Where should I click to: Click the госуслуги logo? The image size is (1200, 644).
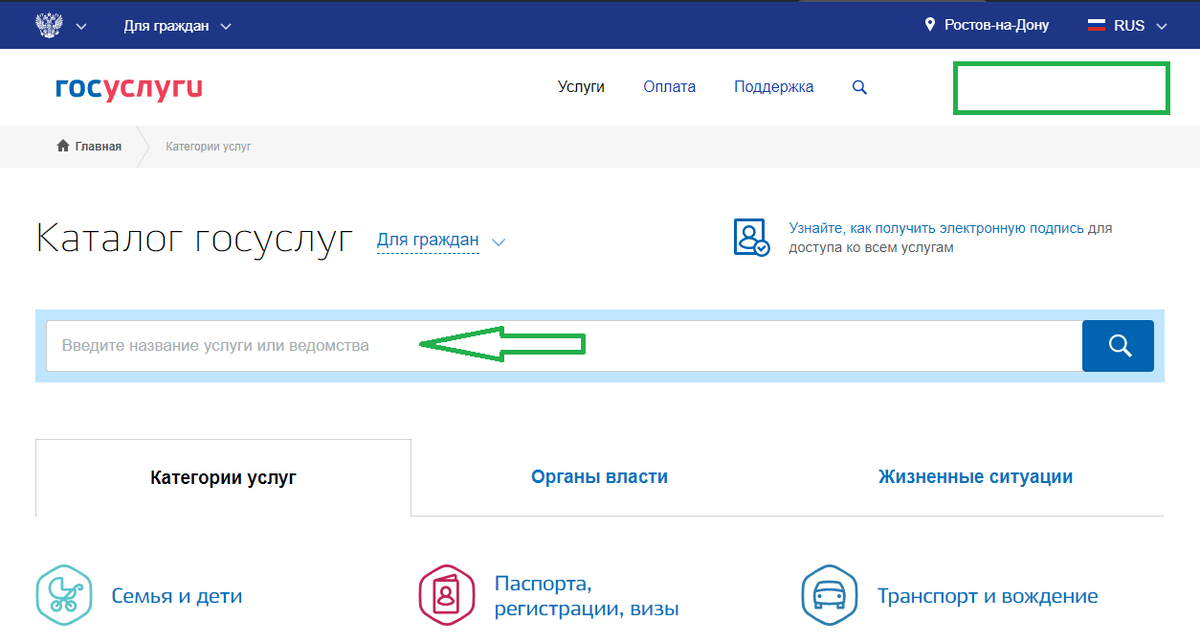click(x=129, y=88)
